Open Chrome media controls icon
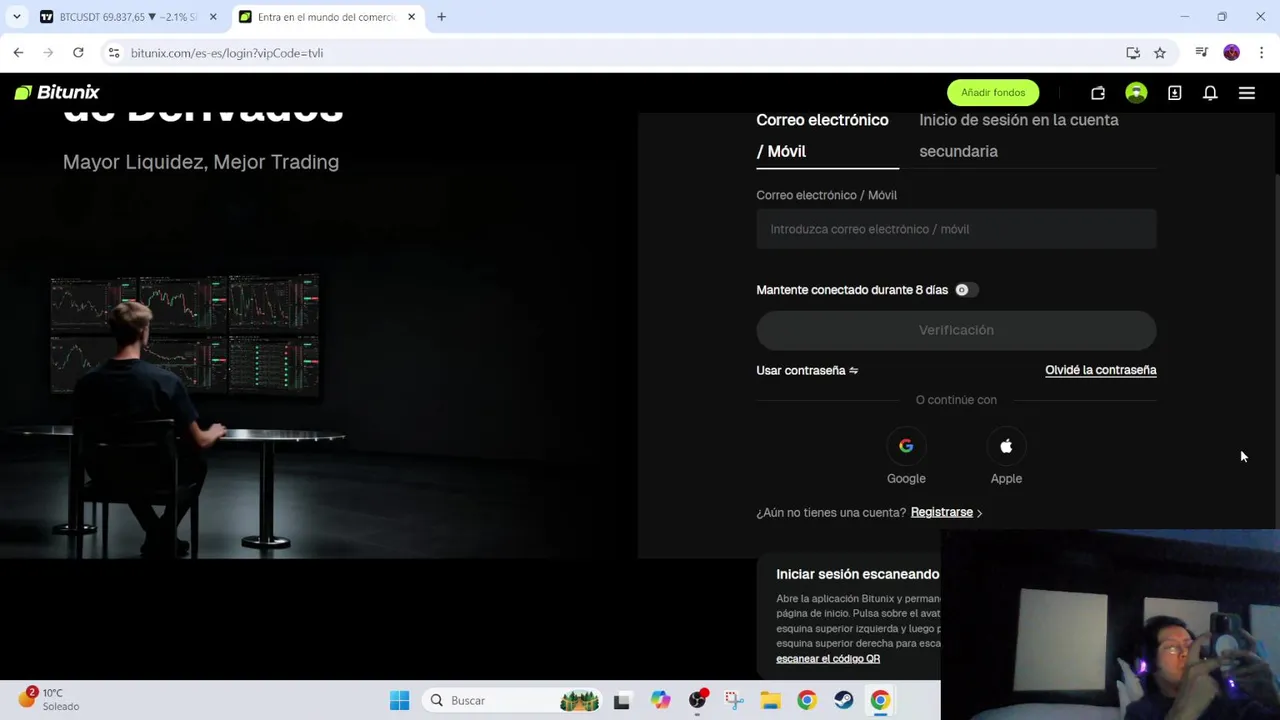The image size is (1280, 720). pyautogui.click(x=1202, y=53)
